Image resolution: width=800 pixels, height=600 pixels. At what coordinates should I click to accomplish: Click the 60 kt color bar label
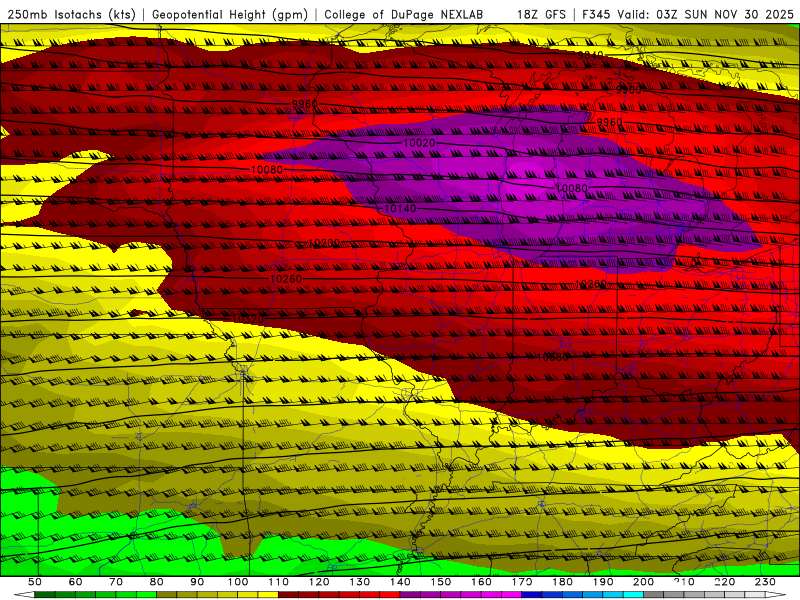[75, 582]
